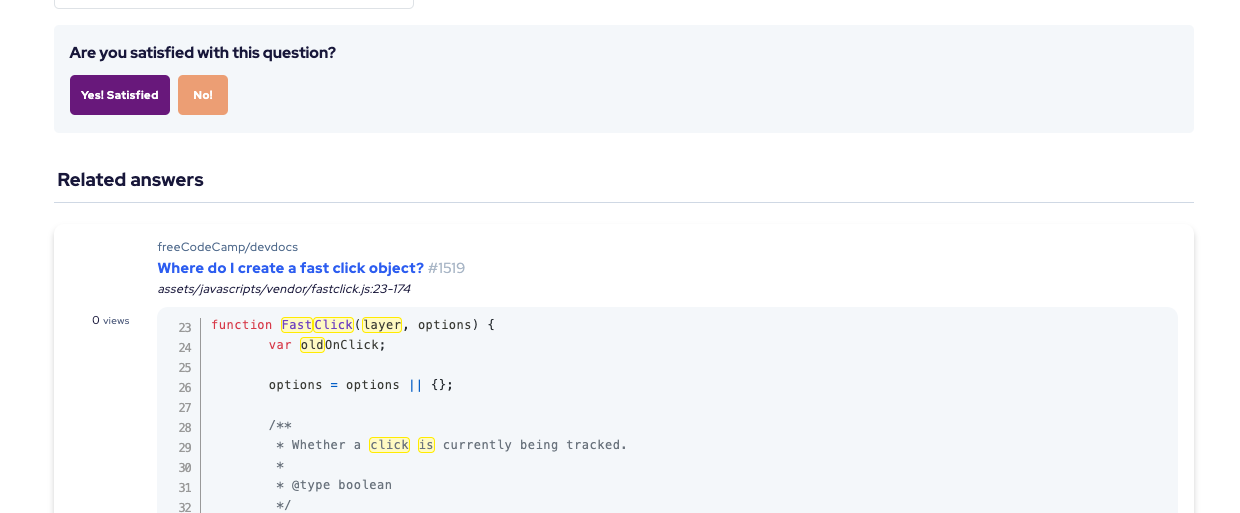This screenshot has height=513, width=1240.
Task: Click the highlighted word 'click' in comment
Action: point(390,445)
